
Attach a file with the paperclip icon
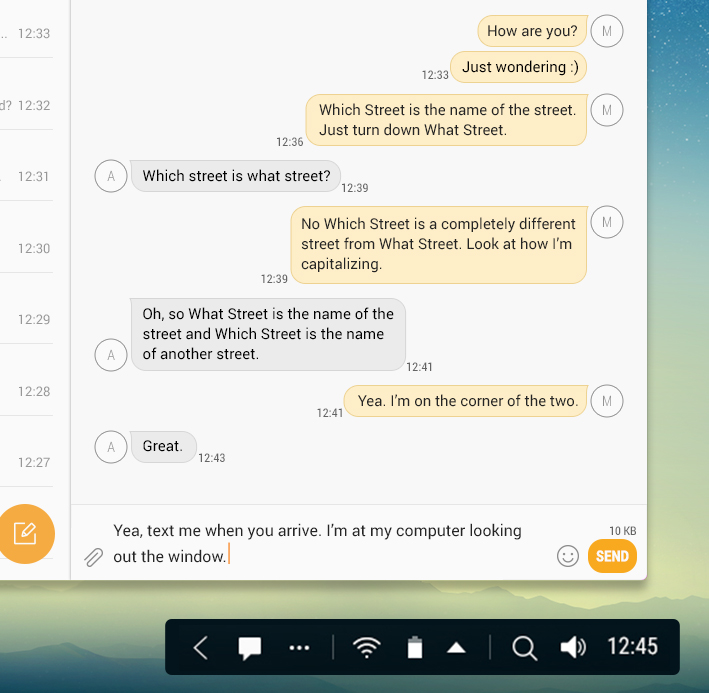click(x=94, y=557)
